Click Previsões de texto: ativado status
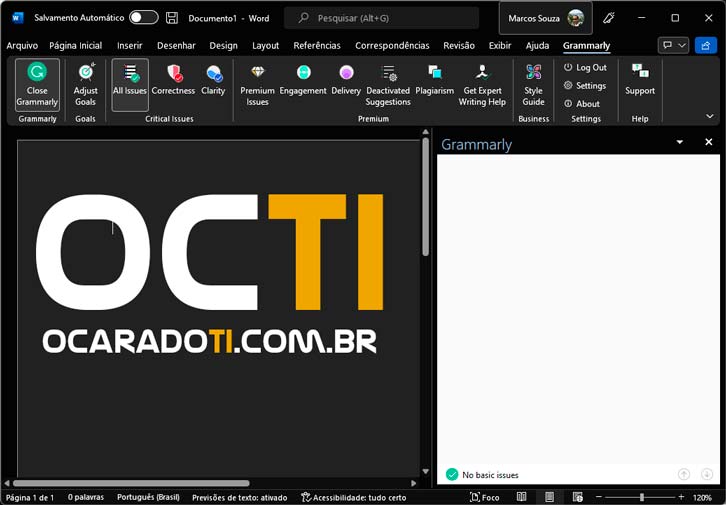The height and width of the screenshot is (505, 726). 239,498
